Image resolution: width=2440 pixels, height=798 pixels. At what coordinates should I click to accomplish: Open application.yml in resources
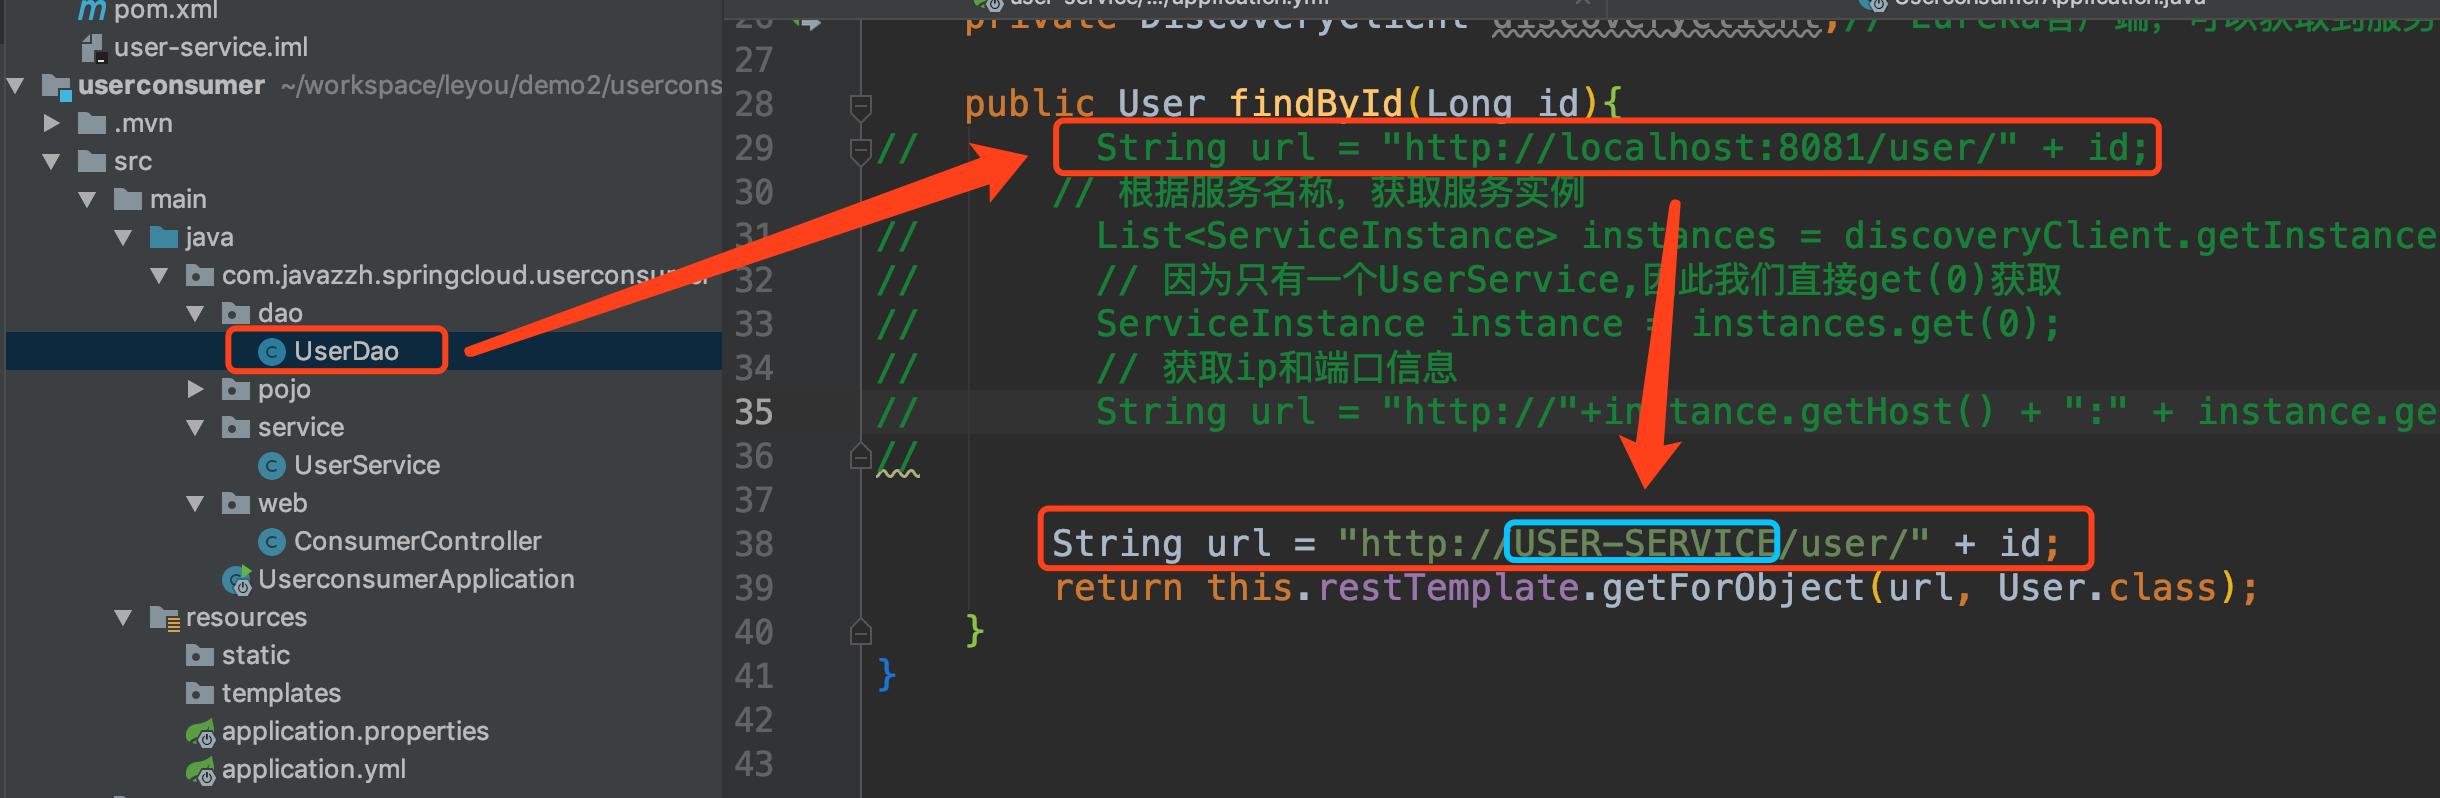tap(314, 769)
